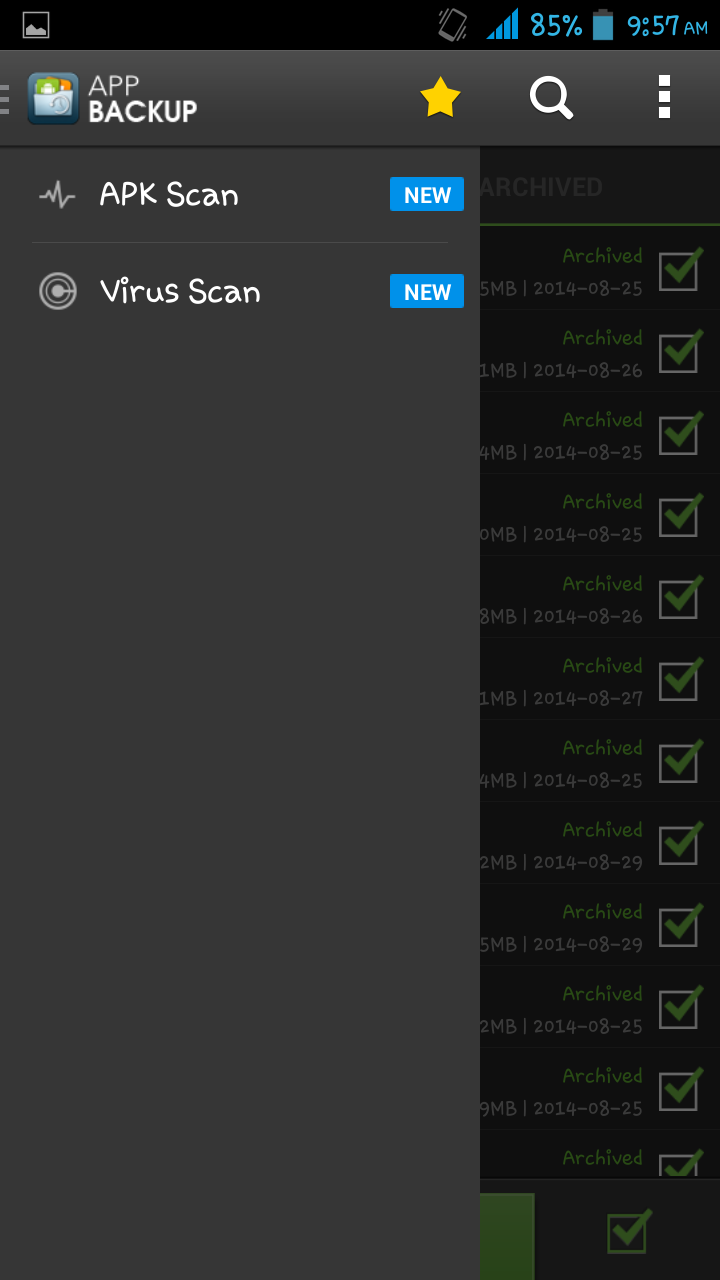Open the three-dot overflow menu
Viewport: 720px width, 1280px height.
(x=664, y=98)
